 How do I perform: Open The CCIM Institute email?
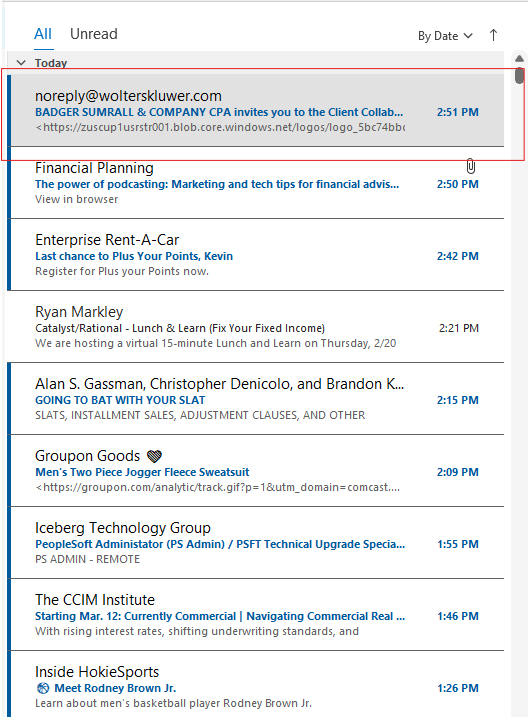(x=256, y=615)
